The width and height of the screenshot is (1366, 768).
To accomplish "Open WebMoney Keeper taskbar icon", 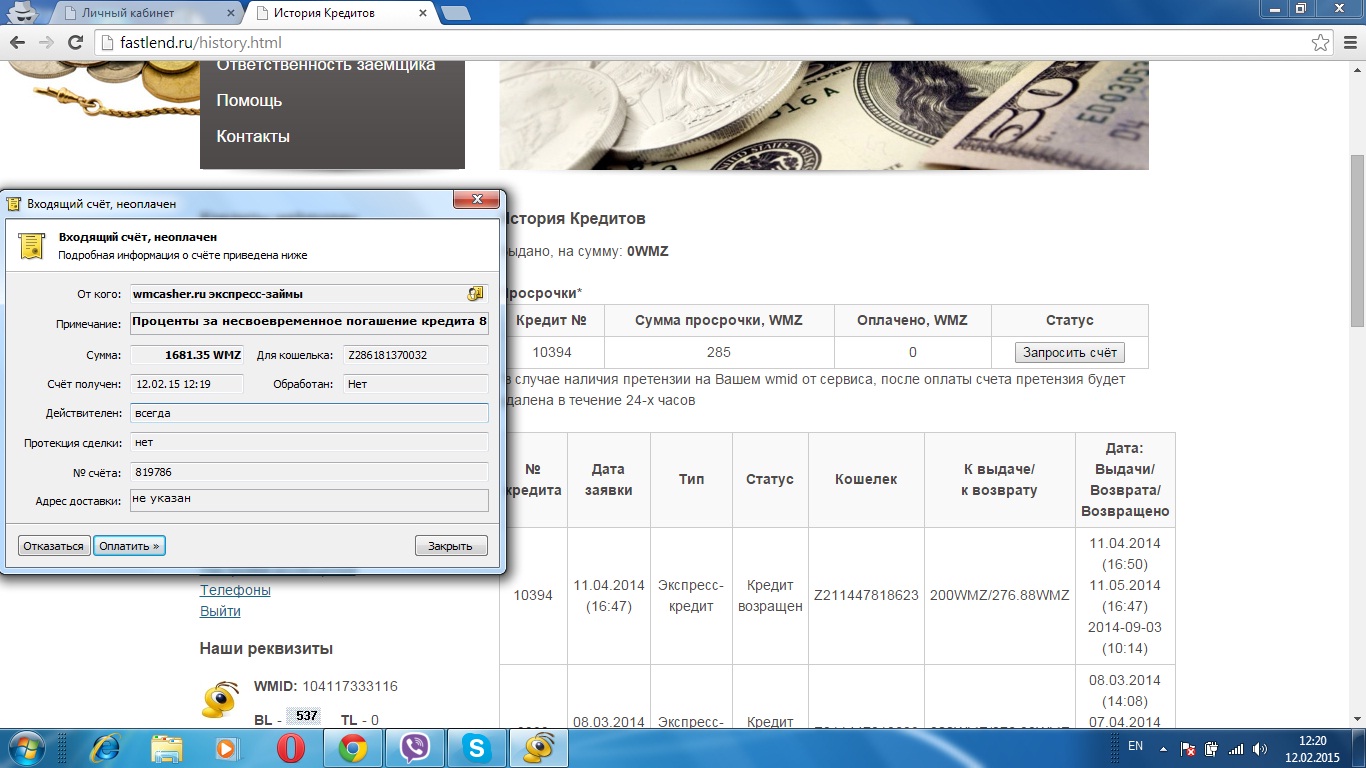I will pos(539,748).
